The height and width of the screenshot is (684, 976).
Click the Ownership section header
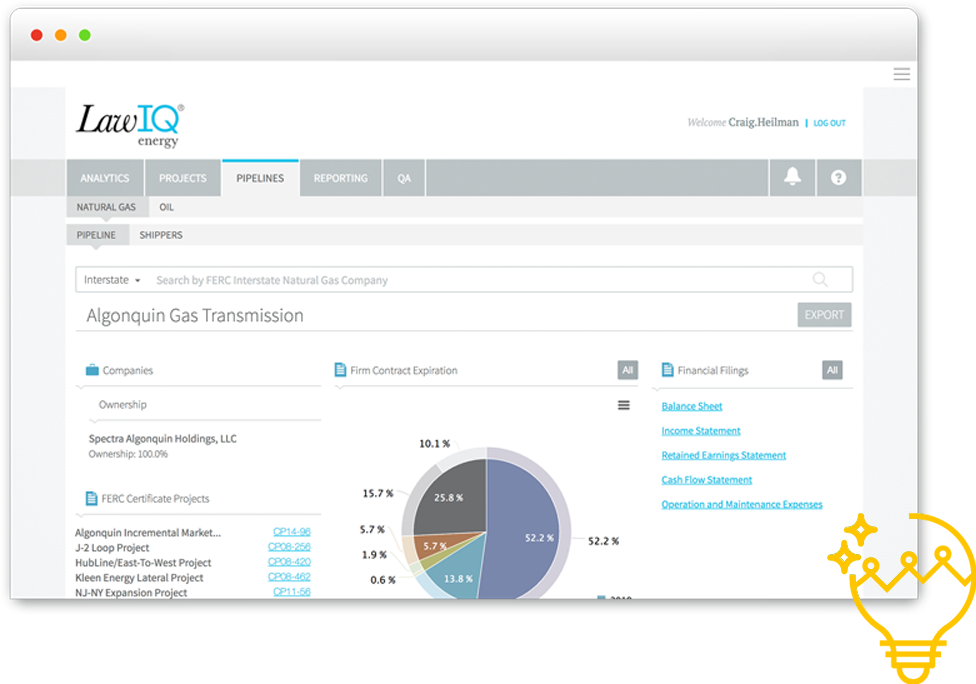pyautogui.click(x=123, y=404)
